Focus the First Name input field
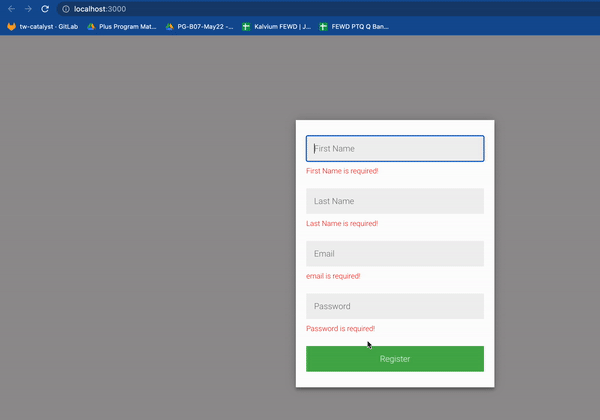The image size is (600, 420). pyautogui.click(x=395, y=148)
